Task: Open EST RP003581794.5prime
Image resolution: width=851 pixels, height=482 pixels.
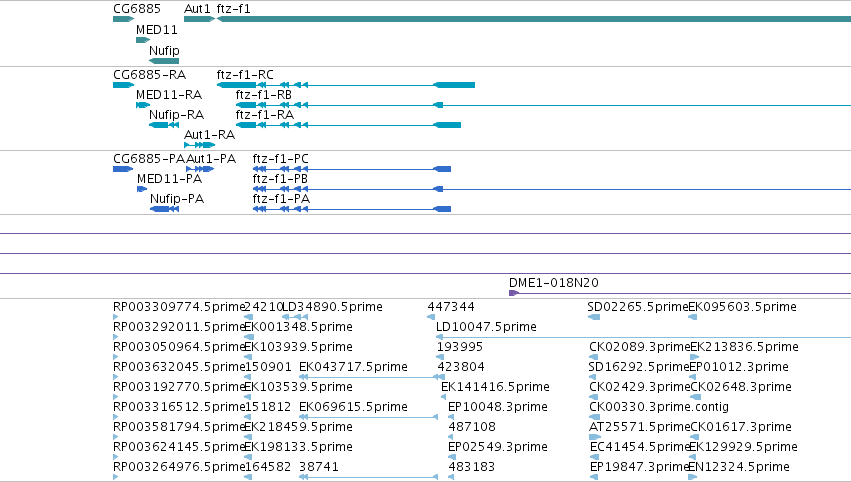Action: (x=179, y=427)
